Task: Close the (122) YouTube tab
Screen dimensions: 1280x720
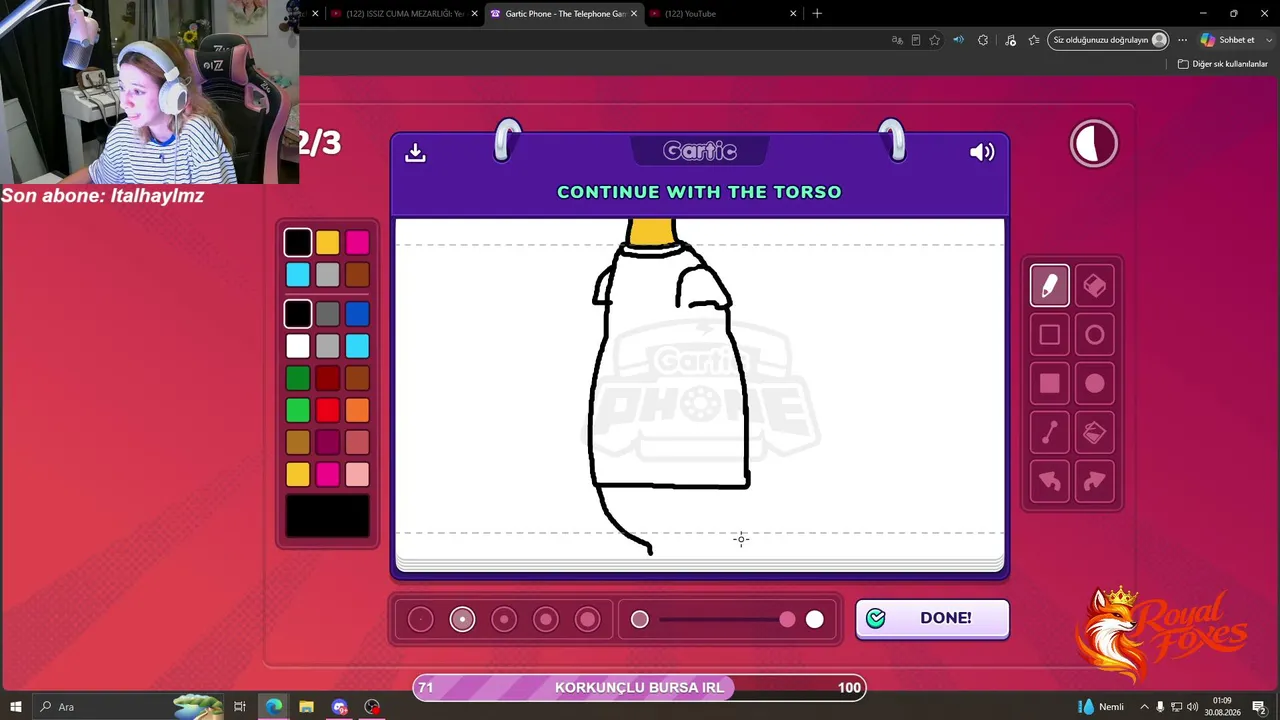Action: (x=793, y=14)
